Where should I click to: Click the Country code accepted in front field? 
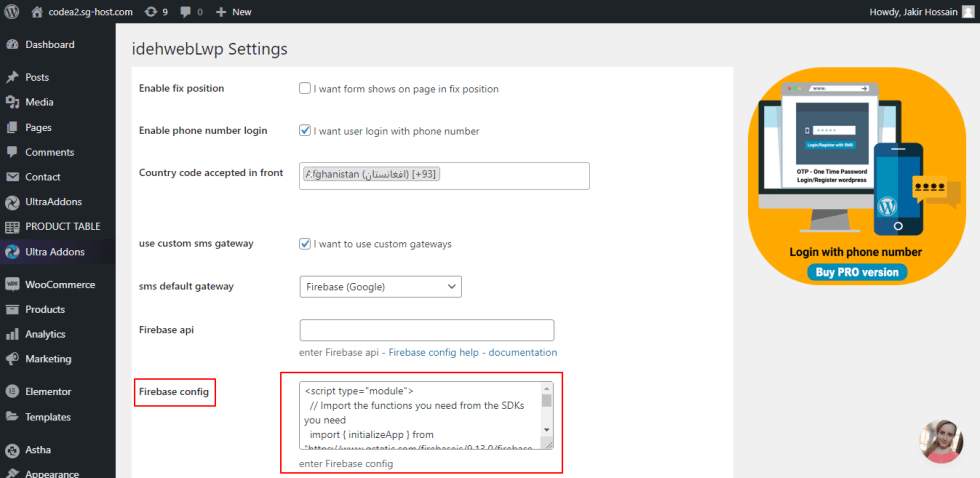point(444,176)
